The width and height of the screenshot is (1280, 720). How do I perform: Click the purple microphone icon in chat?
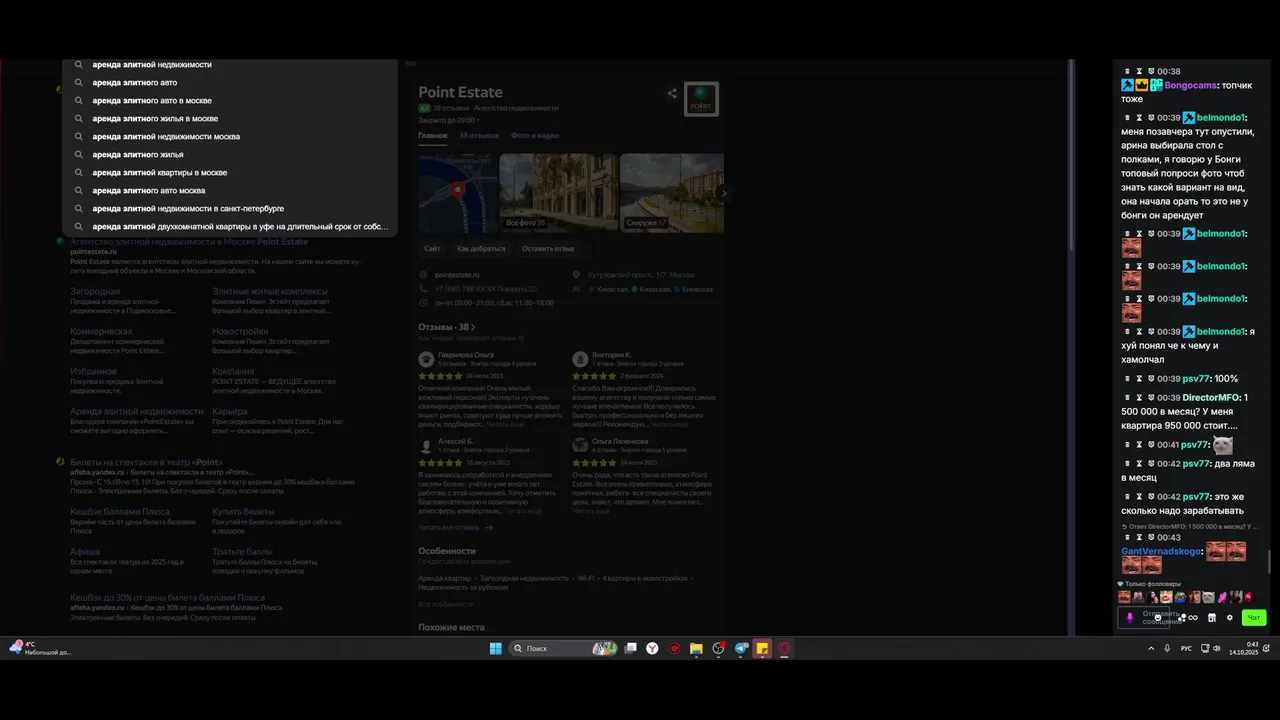click(1130, 618)
